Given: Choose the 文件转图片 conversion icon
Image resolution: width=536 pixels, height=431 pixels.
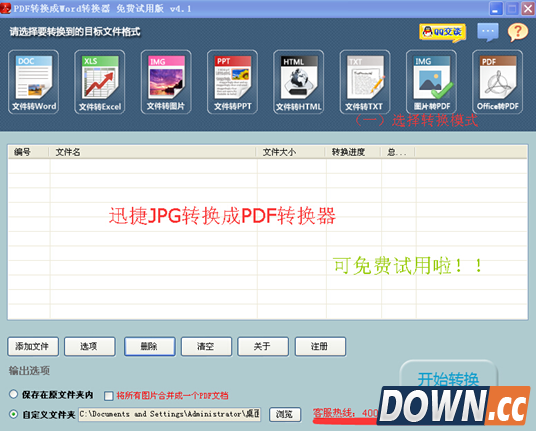Looking at the screenshot, I should 166,82.
